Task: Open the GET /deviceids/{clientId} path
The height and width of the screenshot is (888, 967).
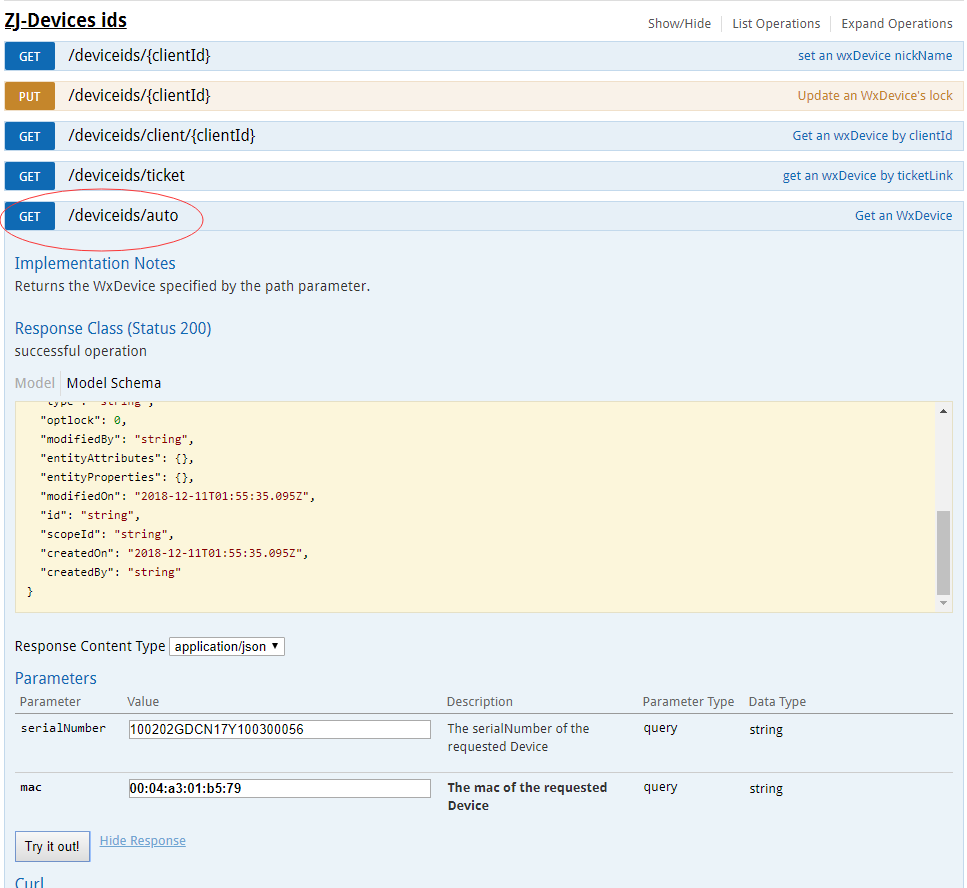Action: click(139, 56)
